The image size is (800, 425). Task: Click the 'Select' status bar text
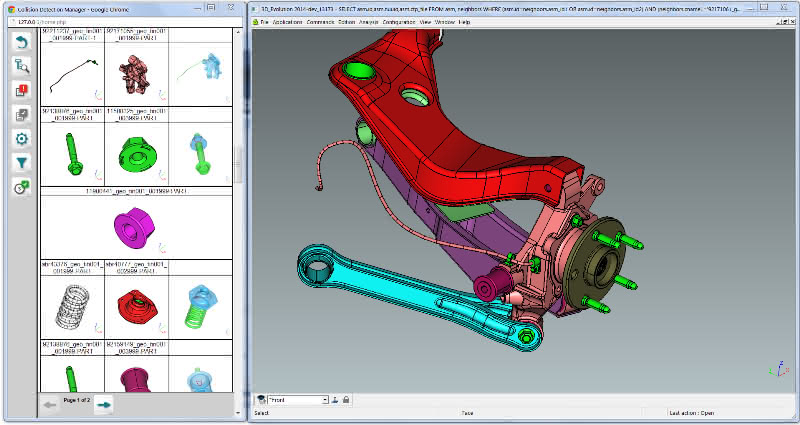pos(262,413)
